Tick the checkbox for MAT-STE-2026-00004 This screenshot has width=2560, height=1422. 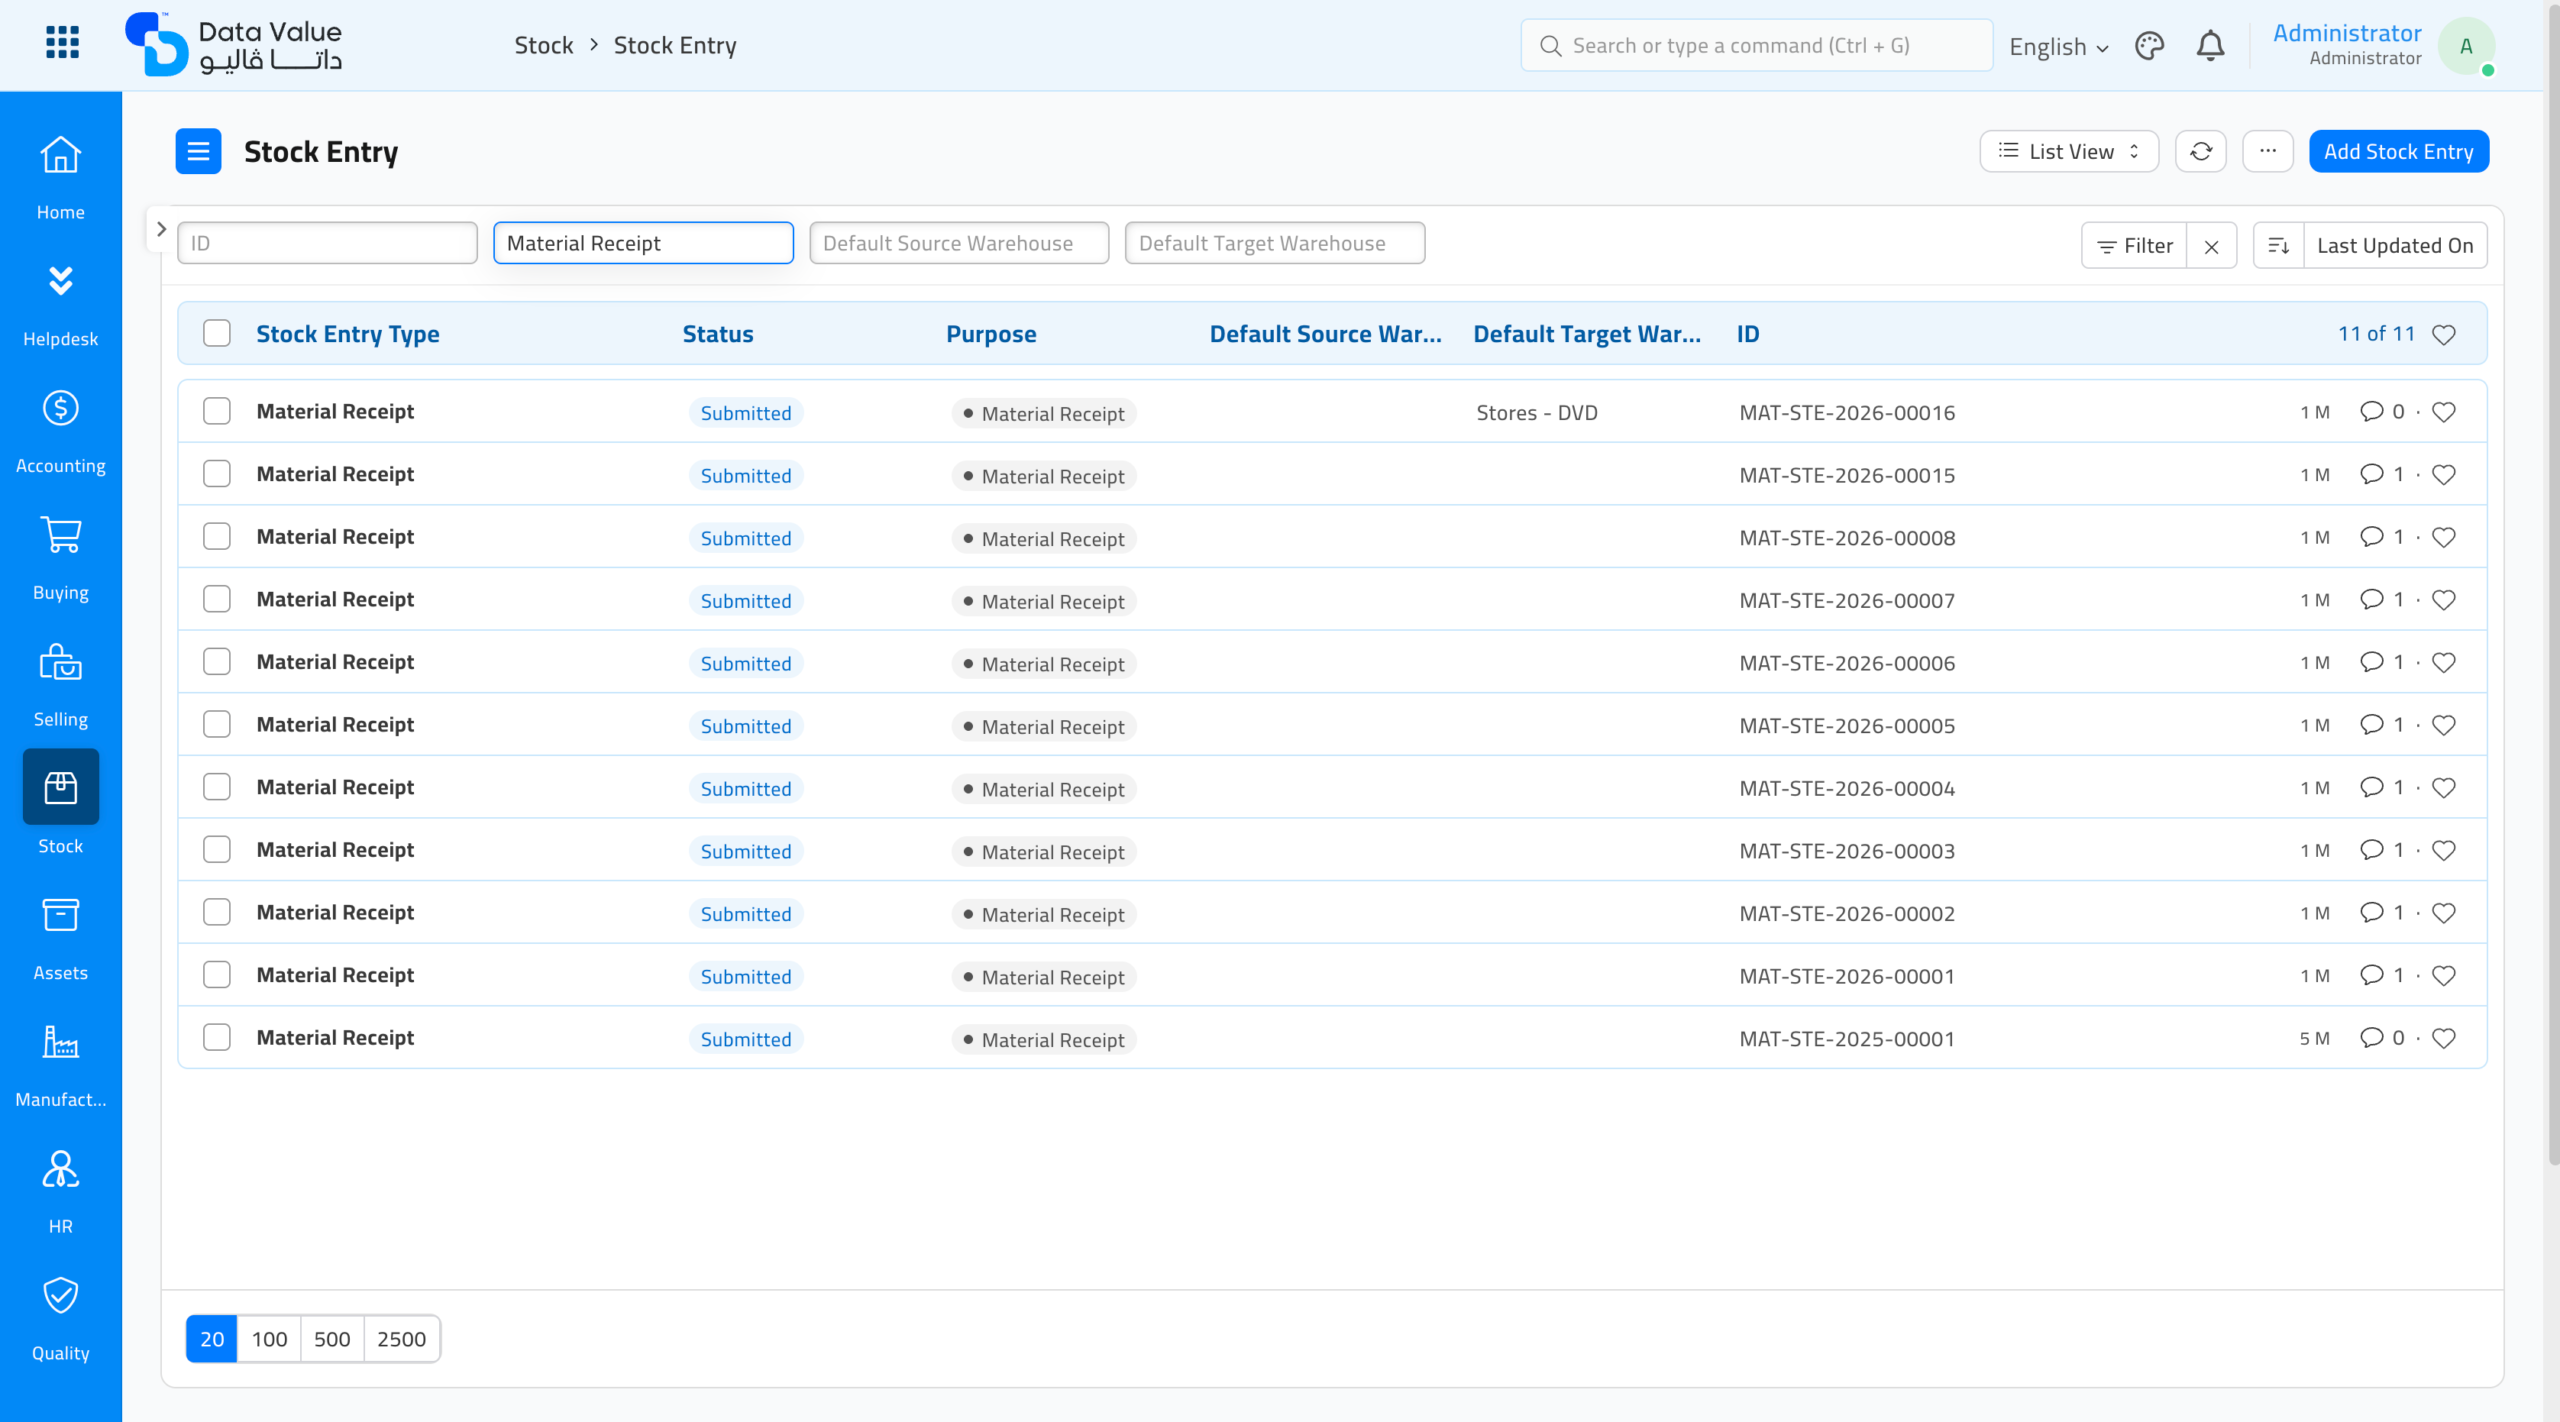click(217, 787)
